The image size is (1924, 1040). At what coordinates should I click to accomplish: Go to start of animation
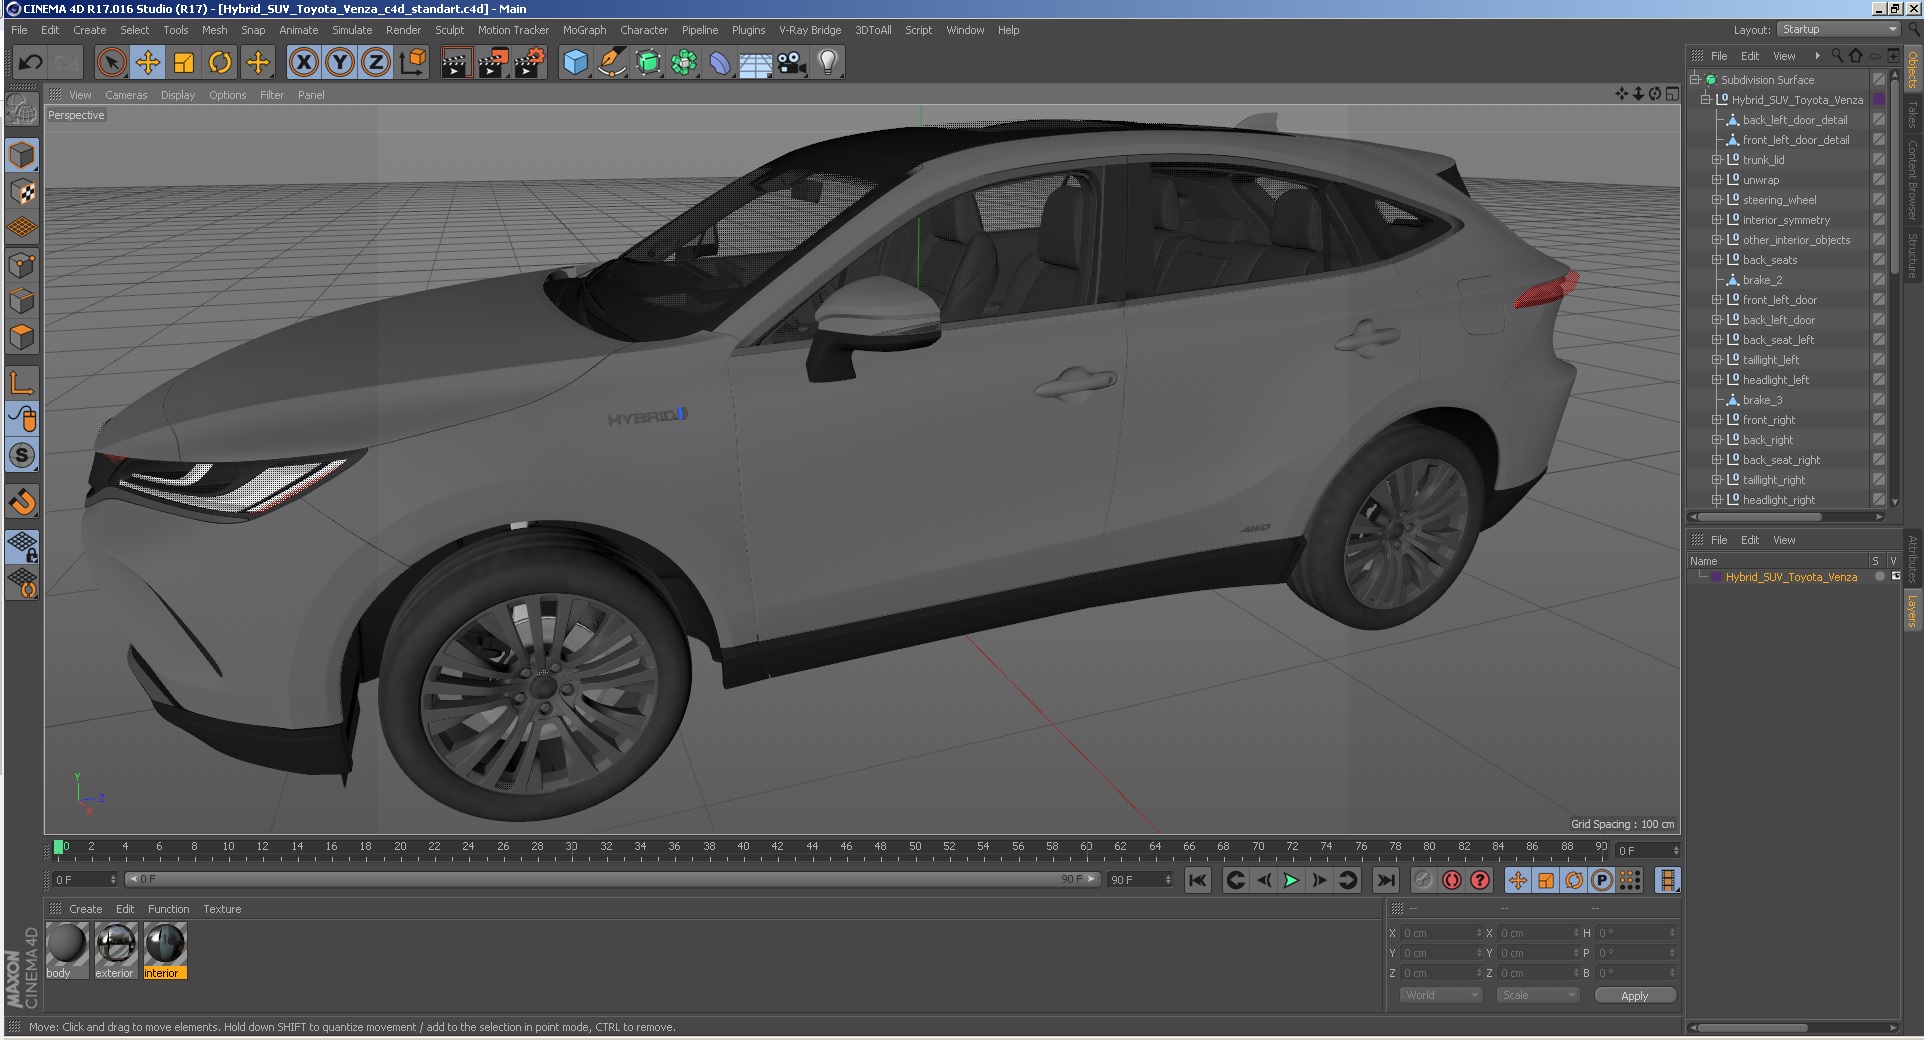point(1197,880)
